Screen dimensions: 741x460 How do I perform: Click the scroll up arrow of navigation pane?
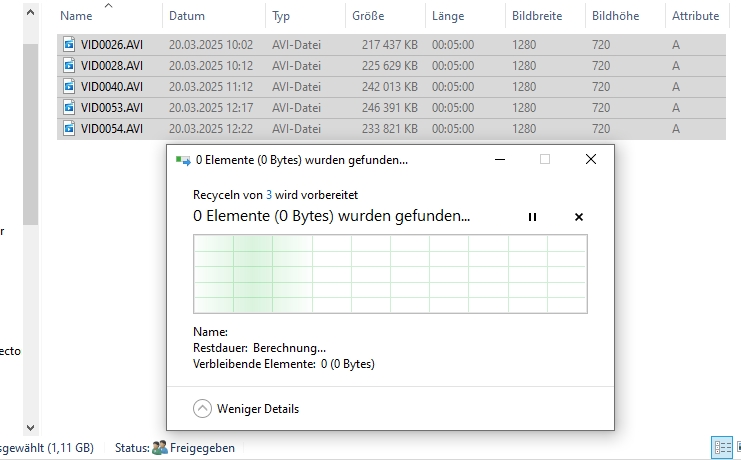pyautogui.click(x=30, y=13)
